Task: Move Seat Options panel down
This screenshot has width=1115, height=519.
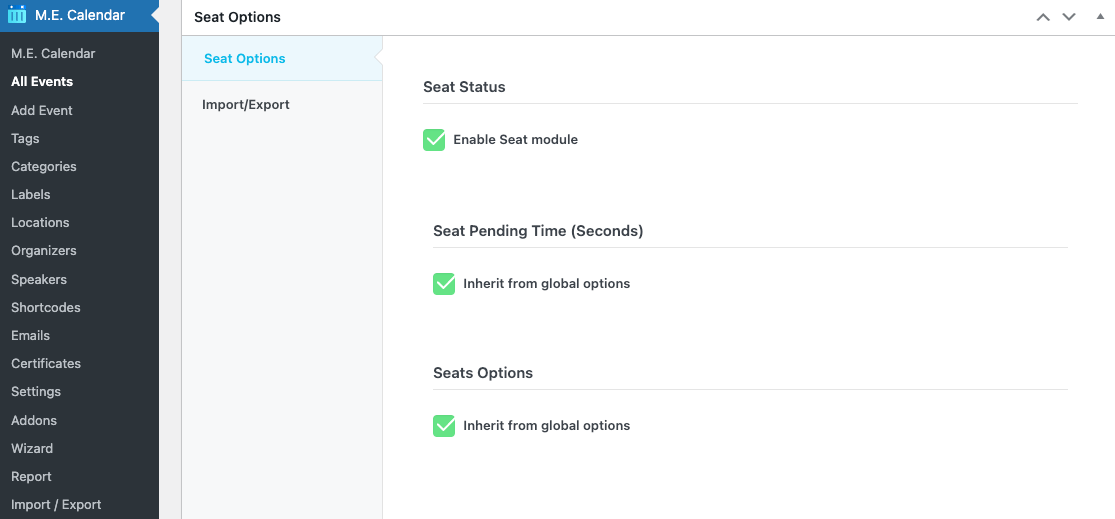Action: coord(1069,17)
